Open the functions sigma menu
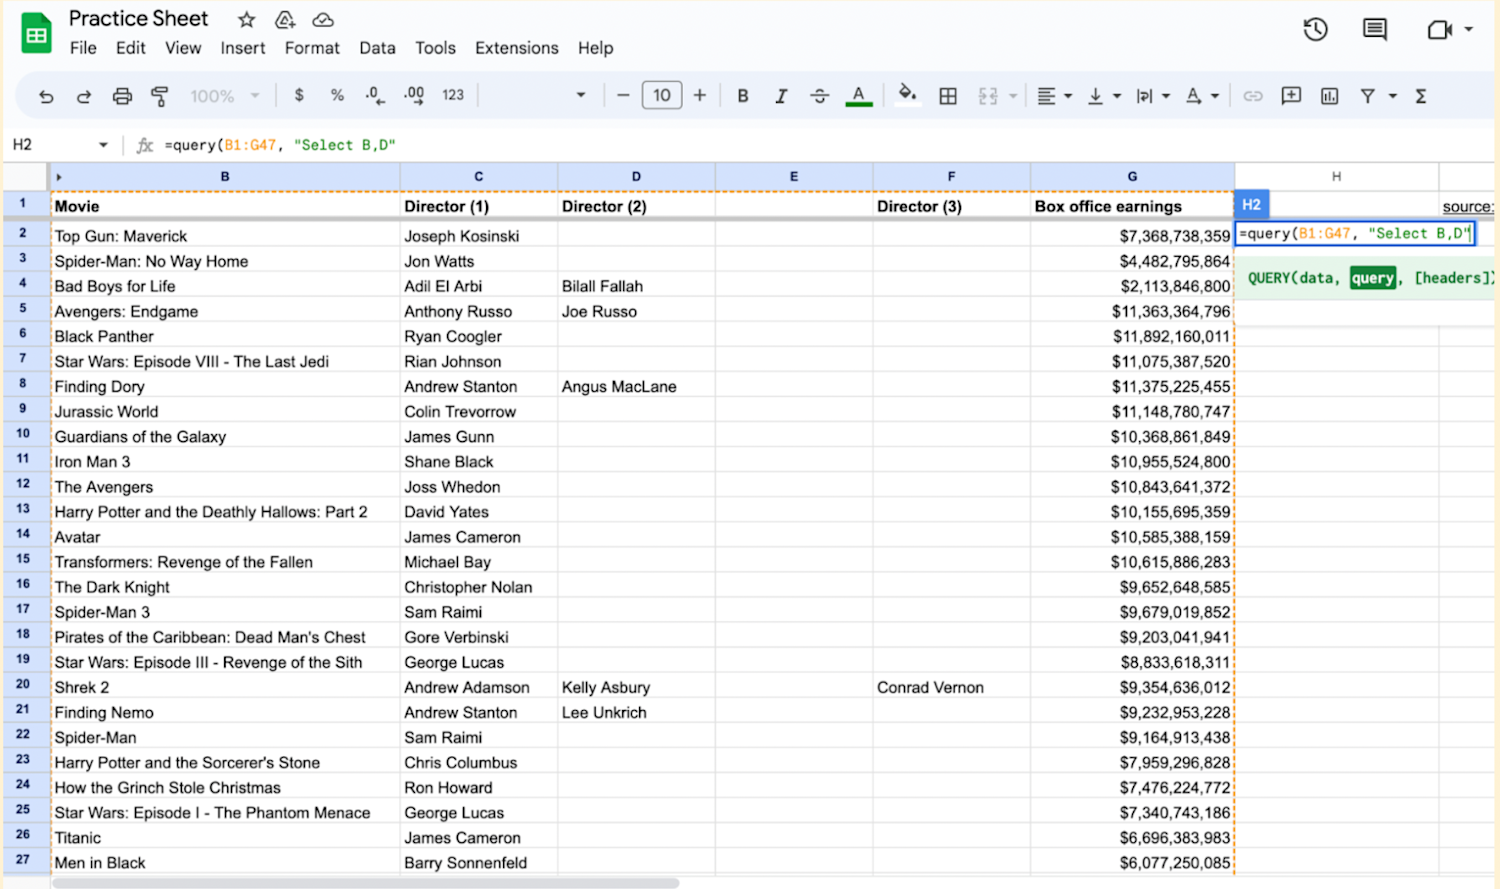The width and height of the screenshot is (1500, 889). pyautogui.click(x=1421, y=96)
